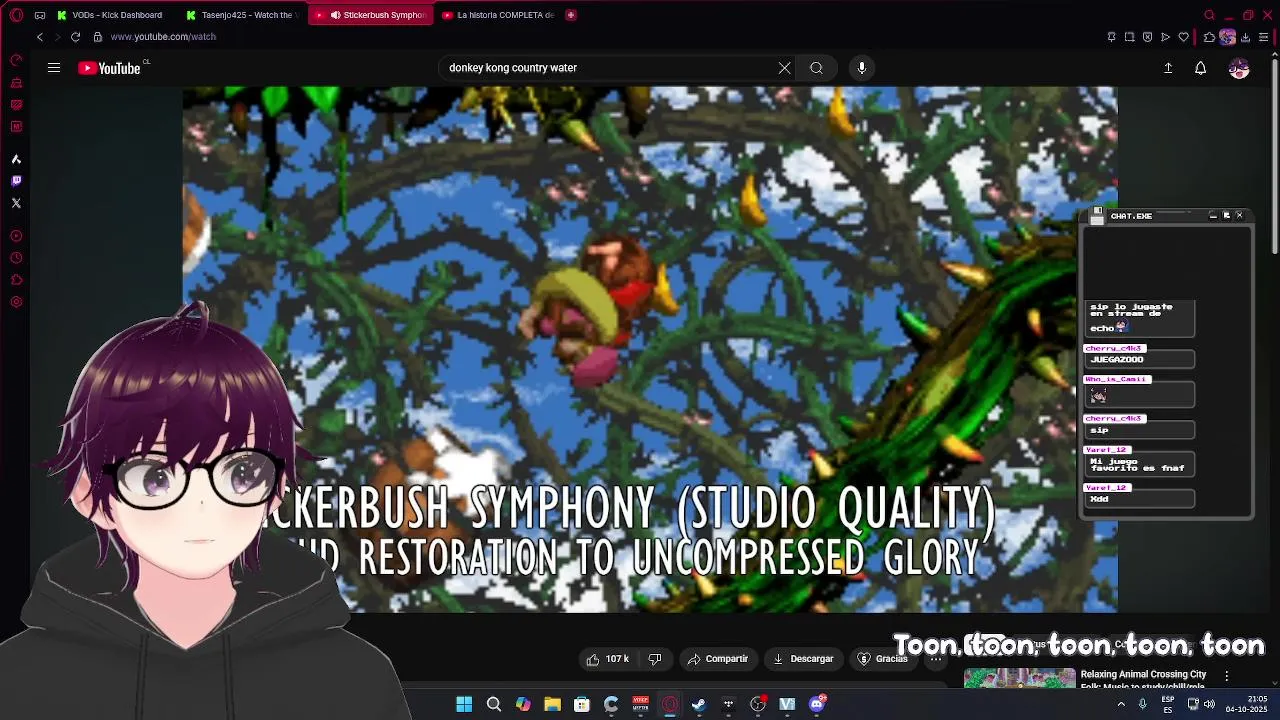Viewport: 1280px width, 720px height.
Task: Click the Gracias thanks button
Action: coord(883,659)
